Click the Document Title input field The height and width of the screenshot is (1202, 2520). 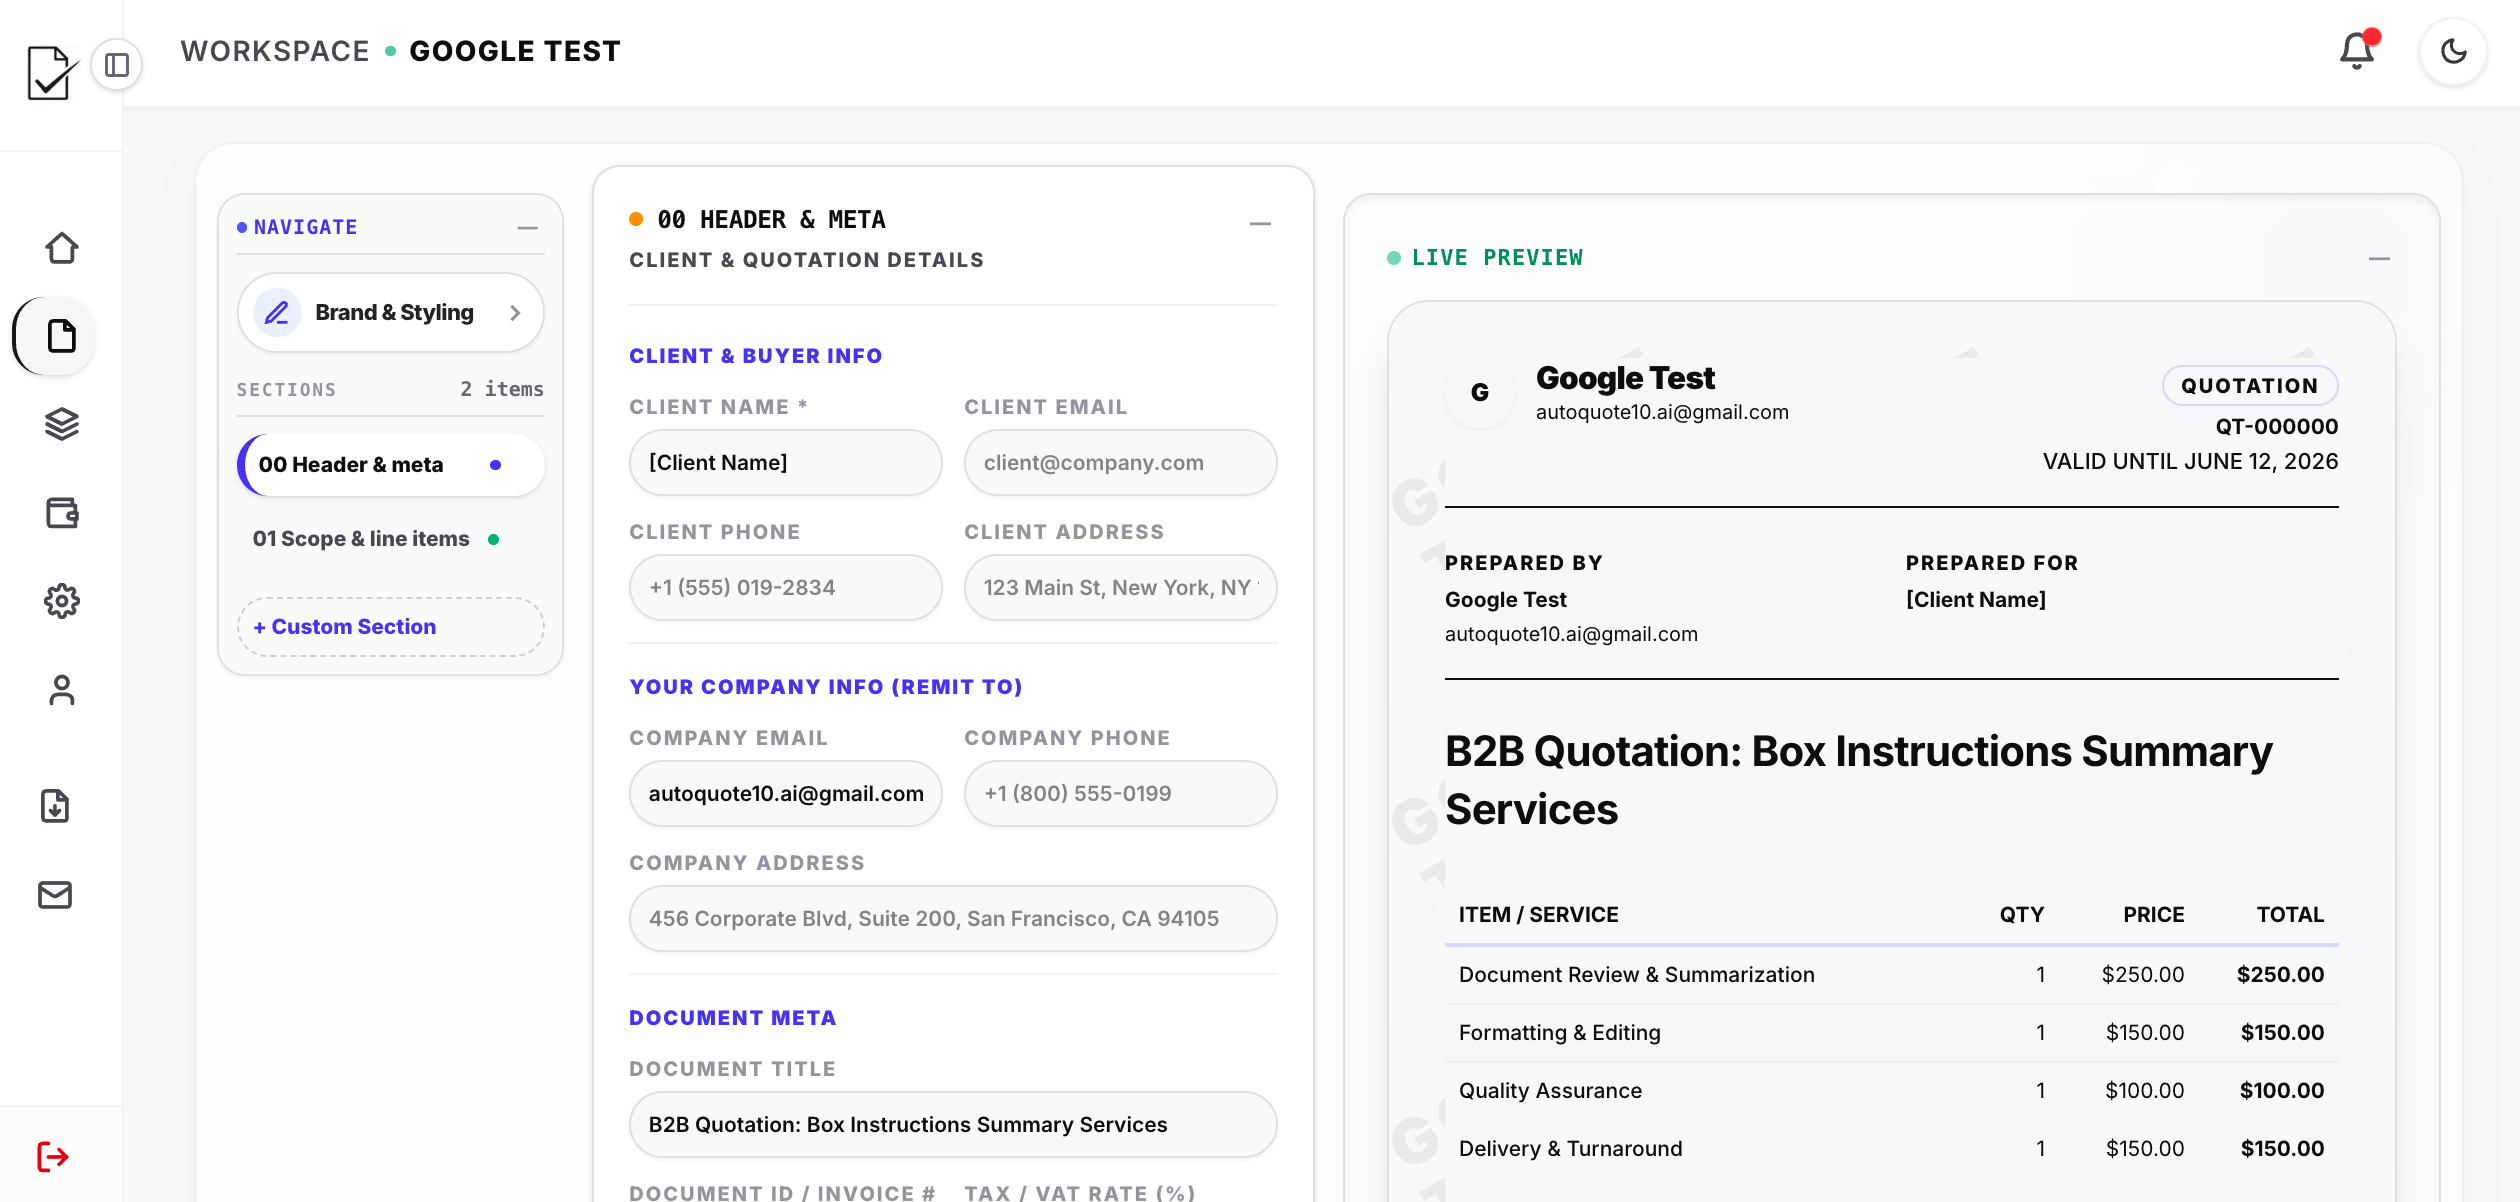pos(953,1125)
